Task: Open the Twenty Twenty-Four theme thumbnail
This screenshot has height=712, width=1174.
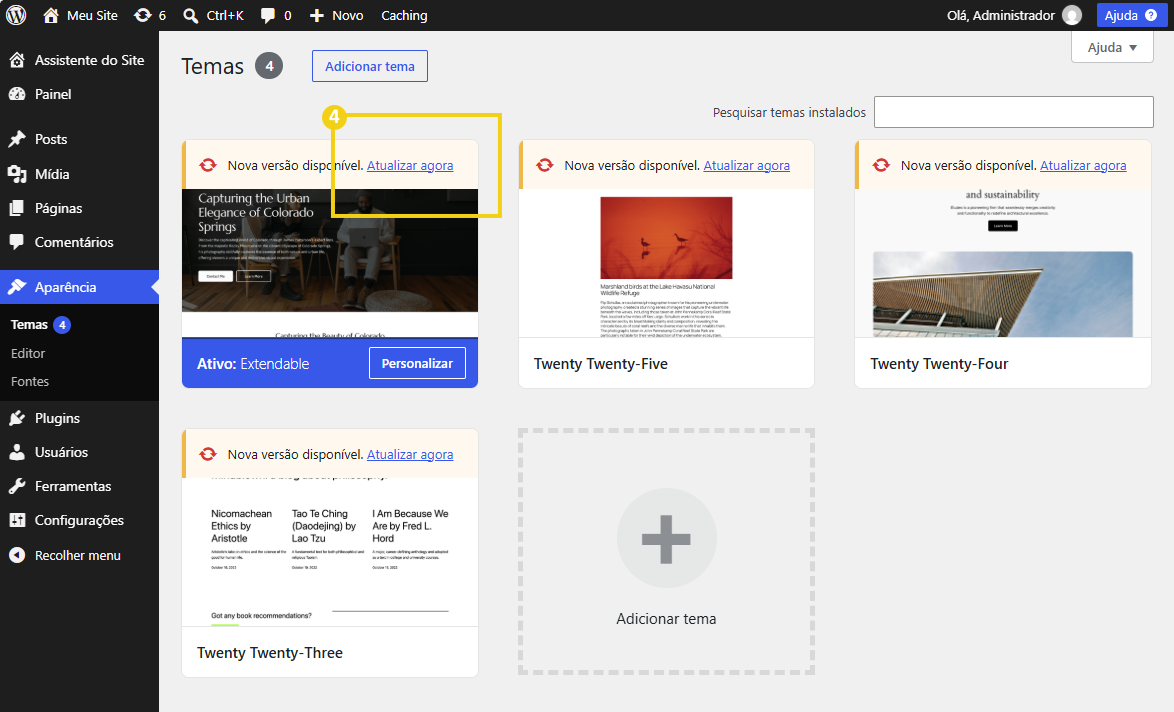Action: [1003, 263]
